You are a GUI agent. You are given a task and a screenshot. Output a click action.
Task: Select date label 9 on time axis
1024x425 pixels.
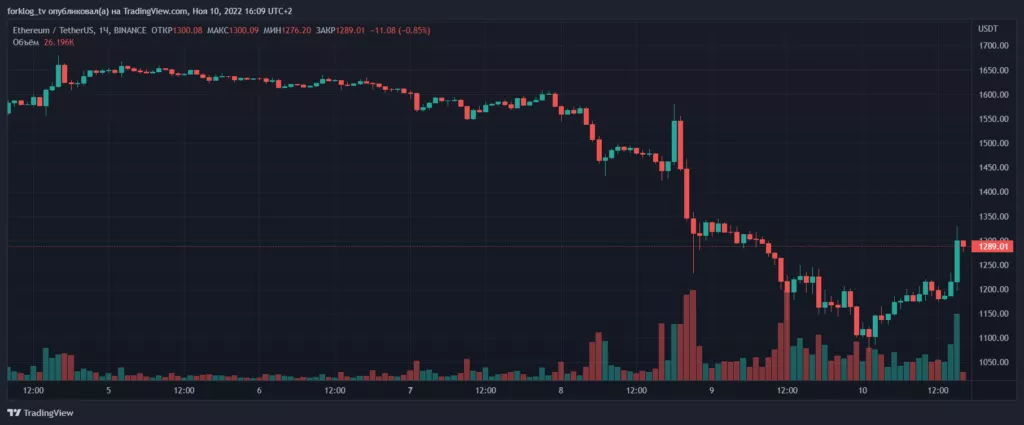711,390
